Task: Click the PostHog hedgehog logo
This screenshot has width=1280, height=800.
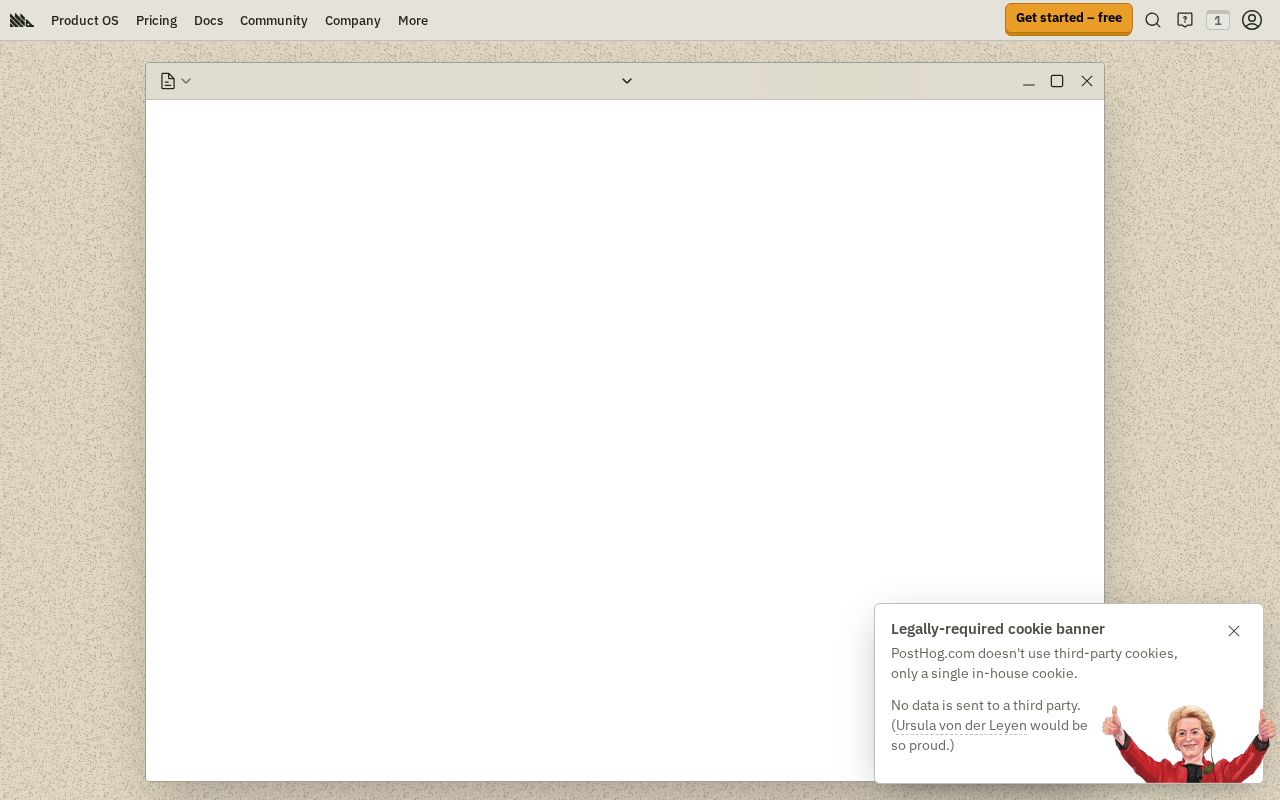Action: point(22,20)
